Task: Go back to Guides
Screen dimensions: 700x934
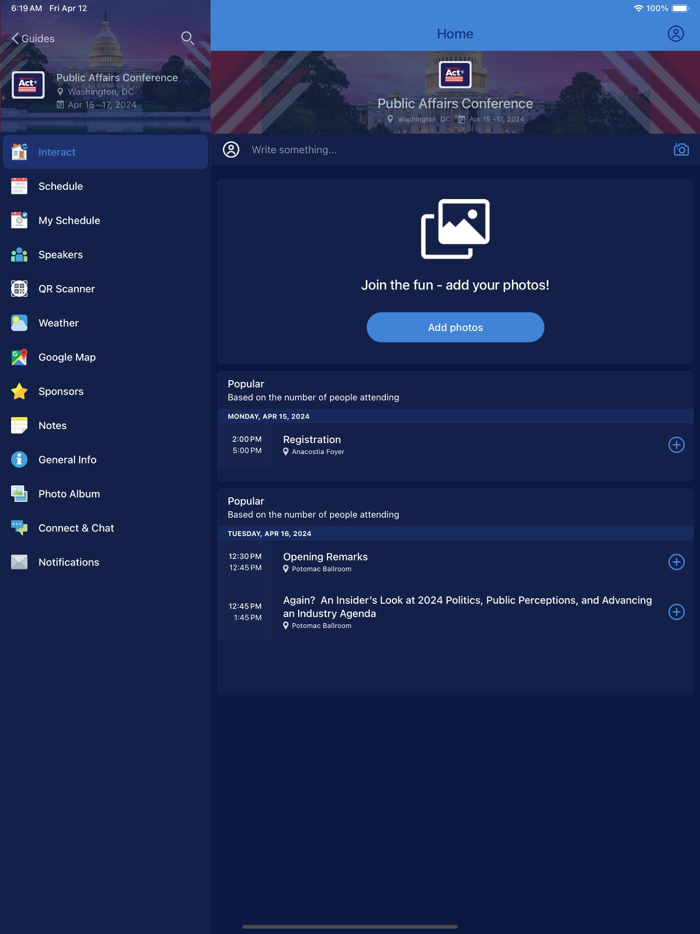Action: [x=33, y=39]
